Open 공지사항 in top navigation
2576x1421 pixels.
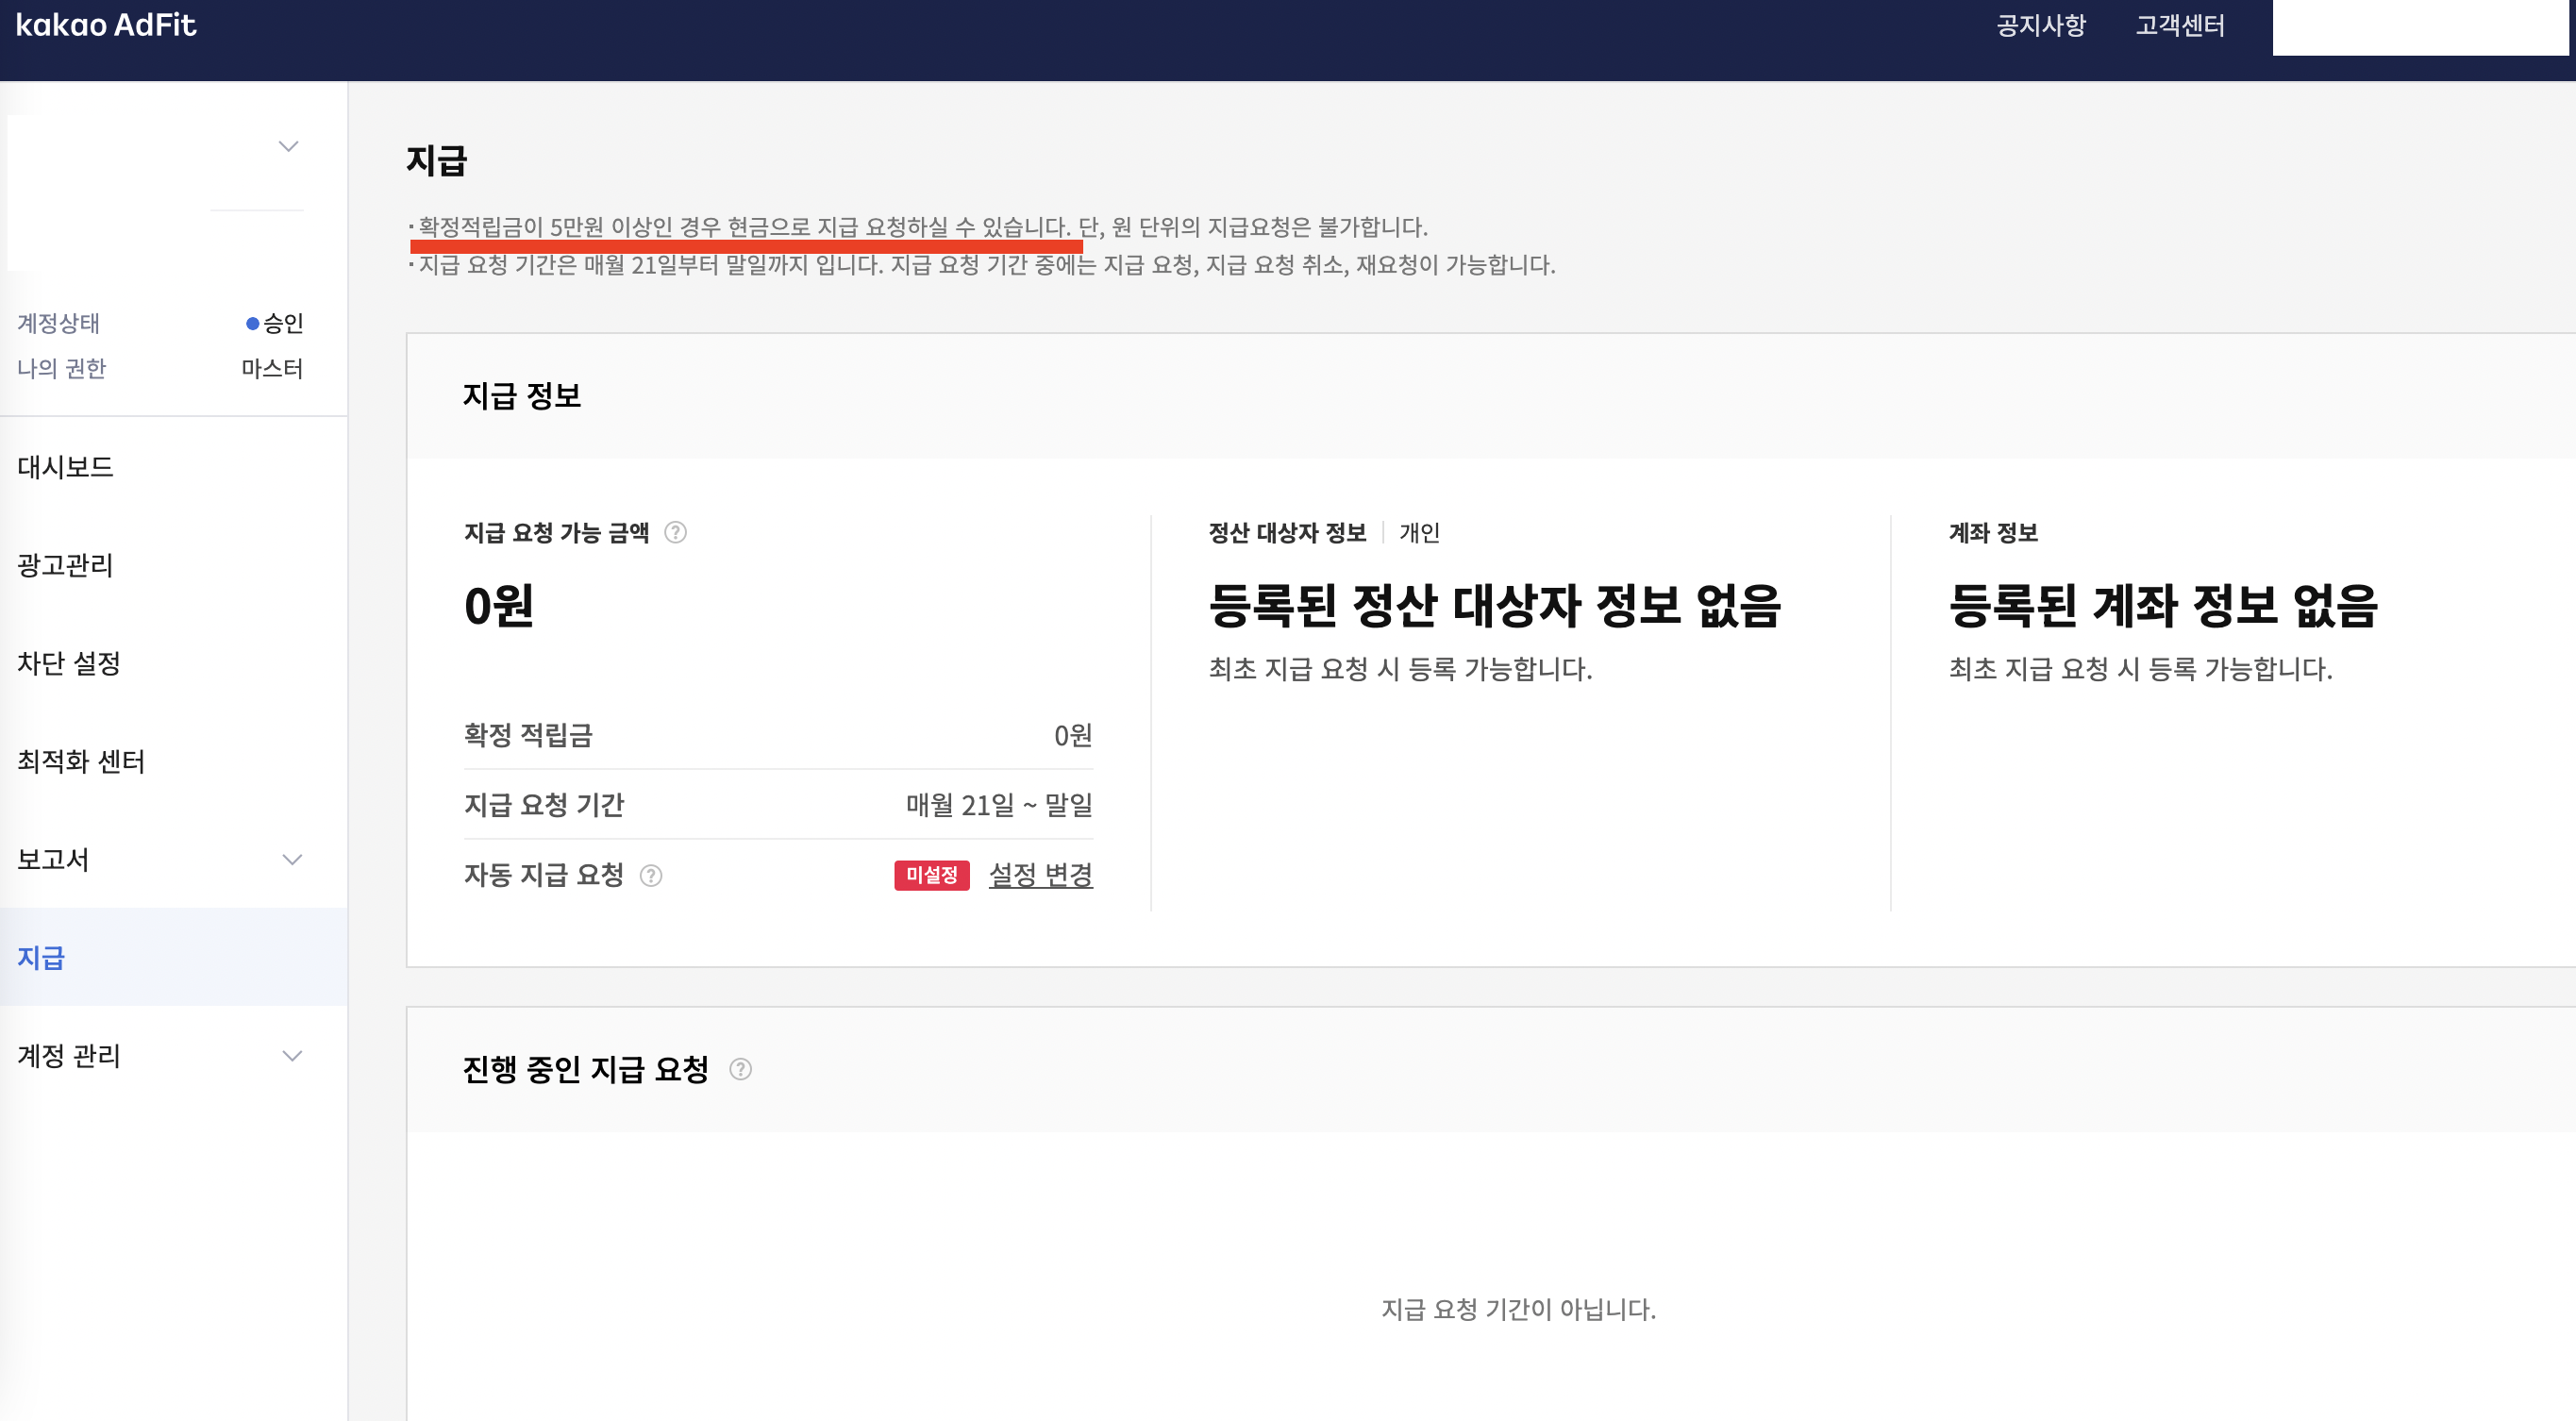pos(2041,25)
